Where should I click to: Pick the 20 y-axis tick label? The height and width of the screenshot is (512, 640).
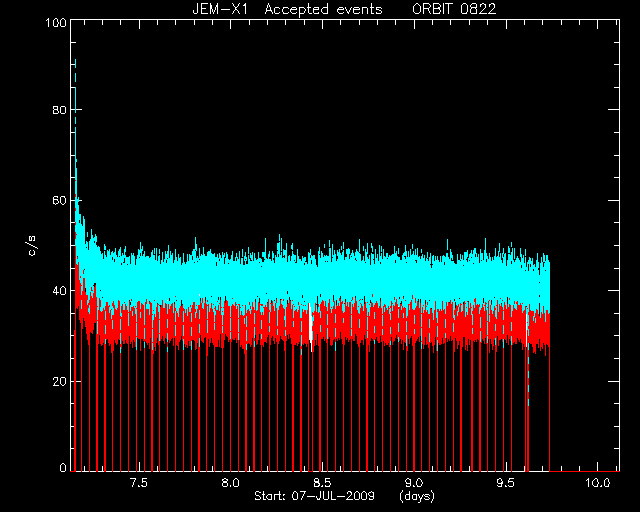point(60,381)
